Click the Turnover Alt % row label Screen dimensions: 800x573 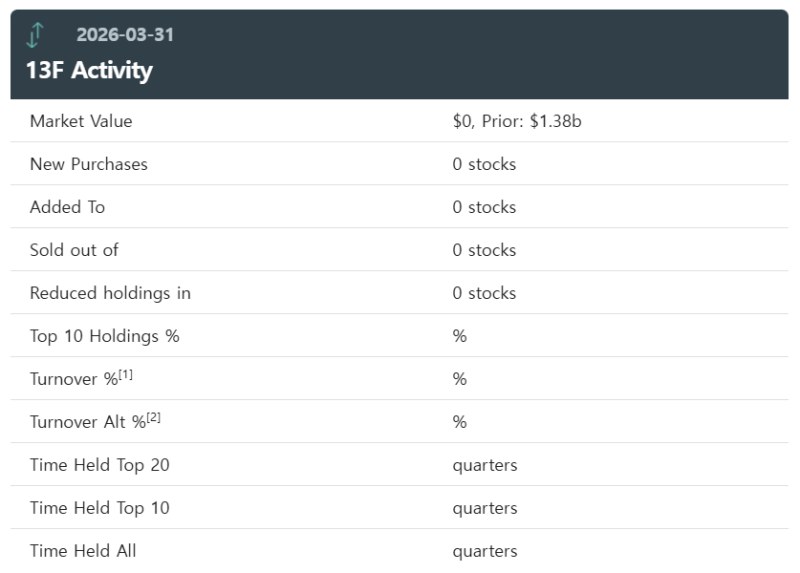pos(88,421)
